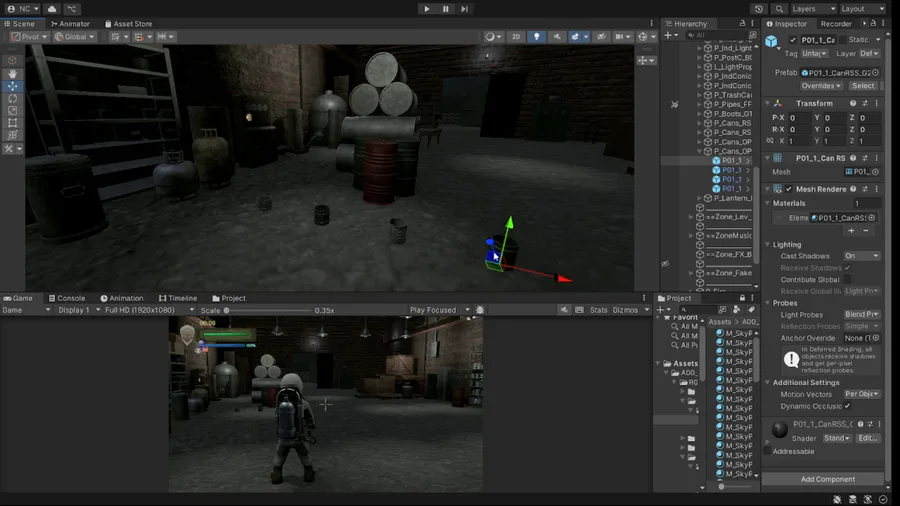900x506 pixels.
Task: Open the Cast Shadows dropdown
Action: pos(862,256)
